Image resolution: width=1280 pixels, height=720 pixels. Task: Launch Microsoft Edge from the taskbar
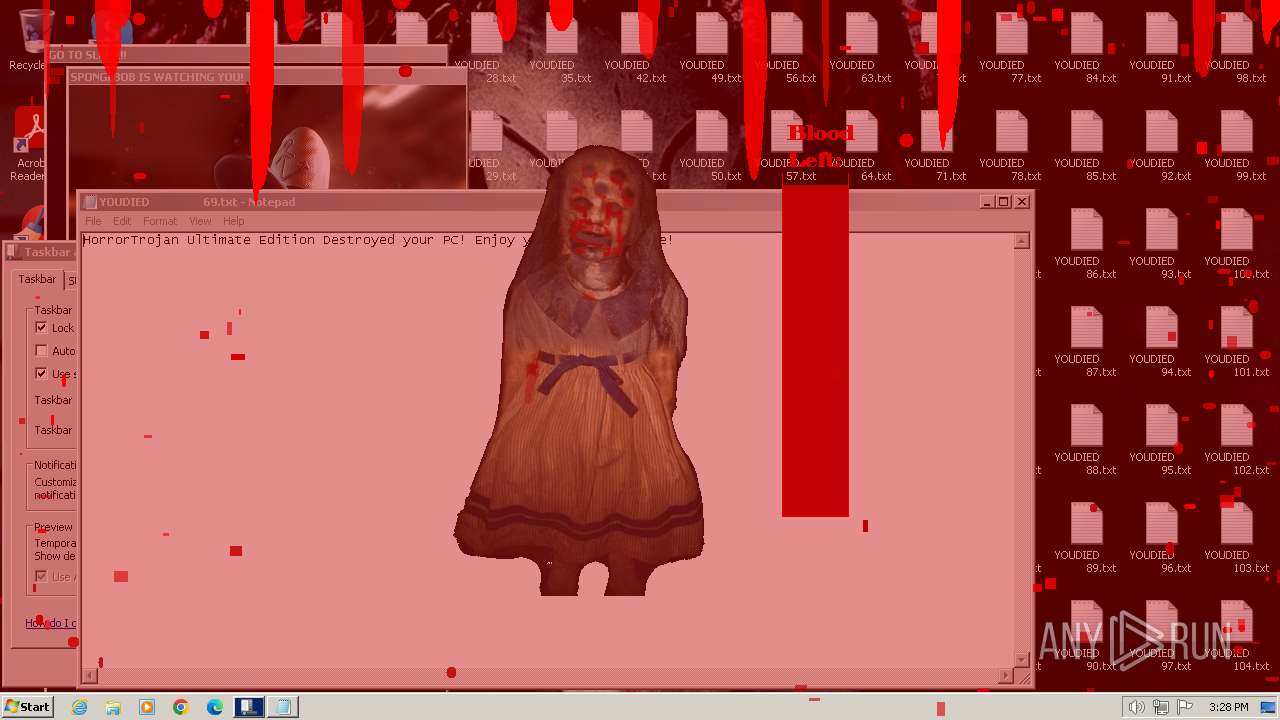[215, 707]
